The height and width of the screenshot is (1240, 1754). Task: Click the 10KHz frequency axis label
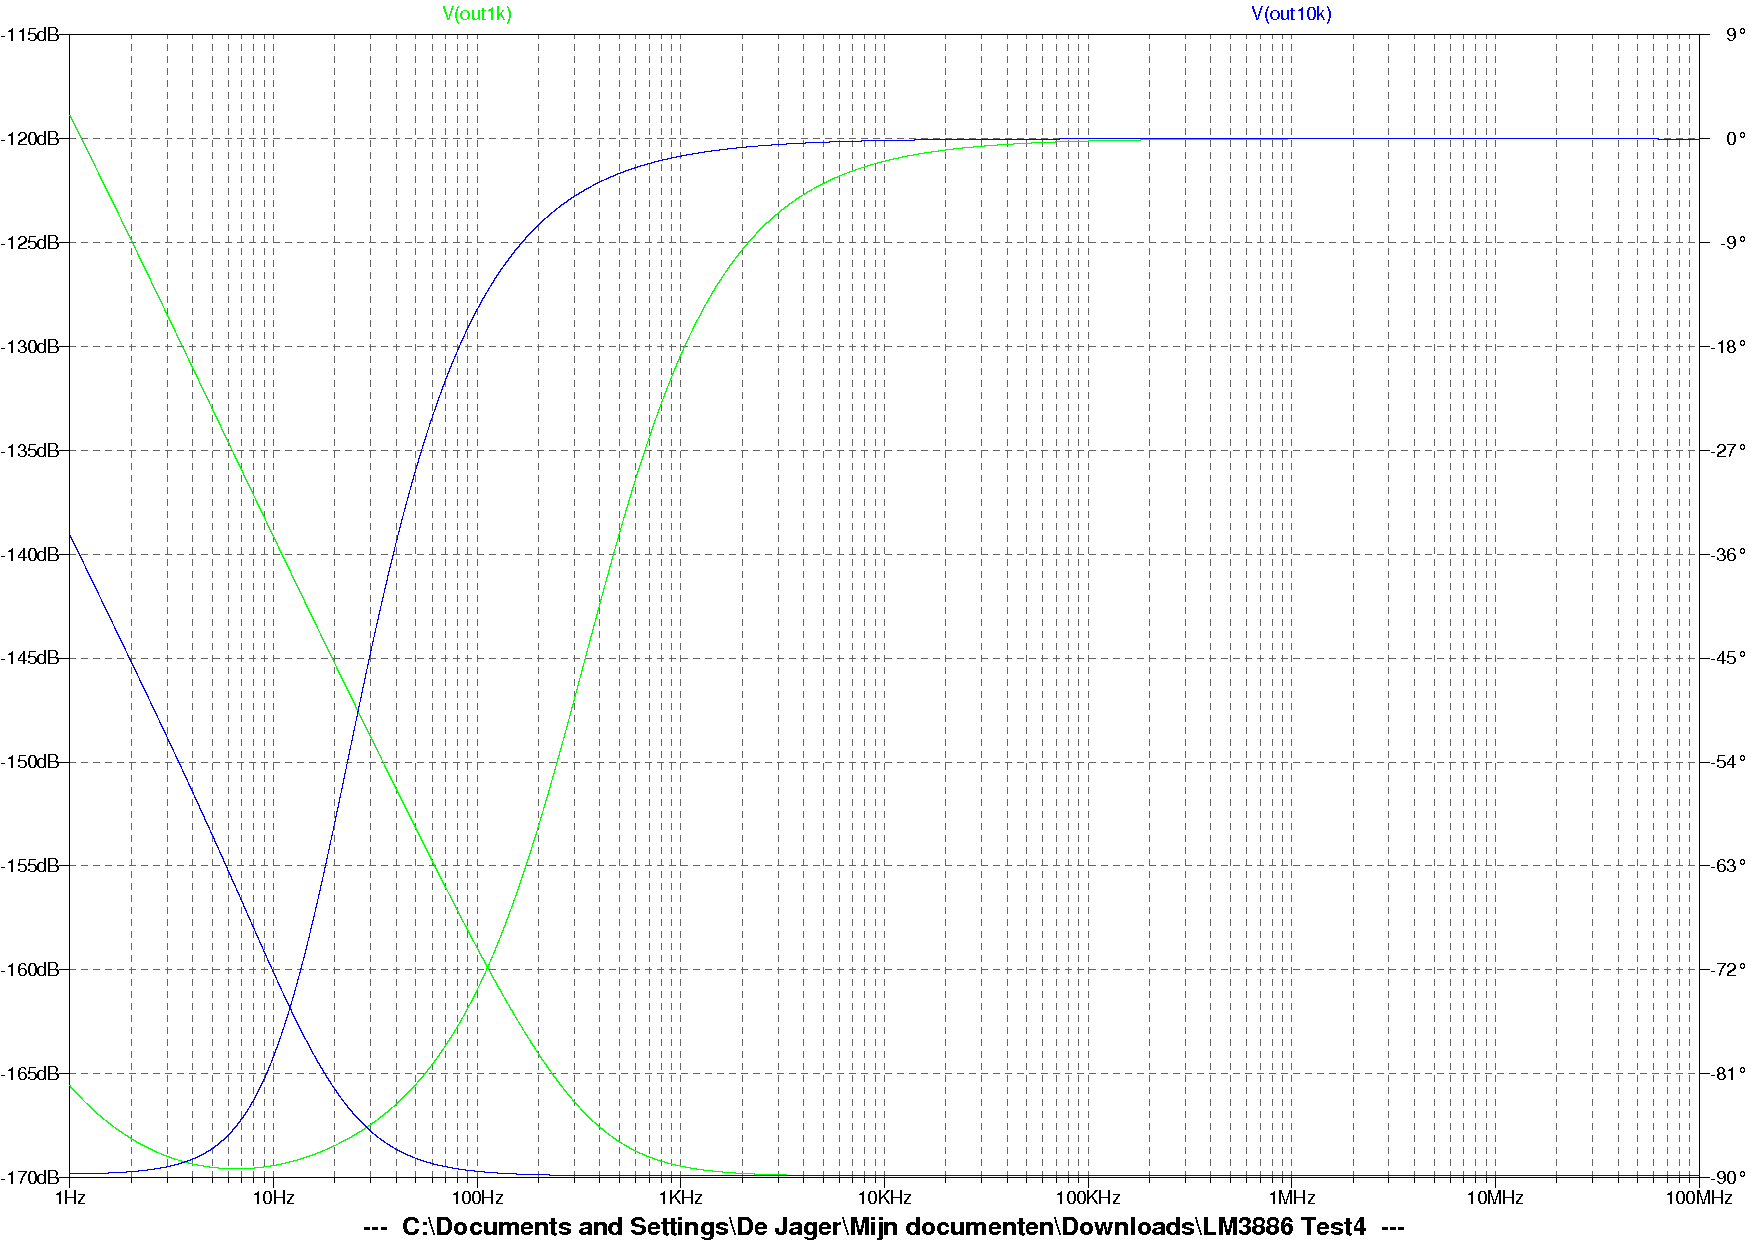click(x=884, y=1198)
